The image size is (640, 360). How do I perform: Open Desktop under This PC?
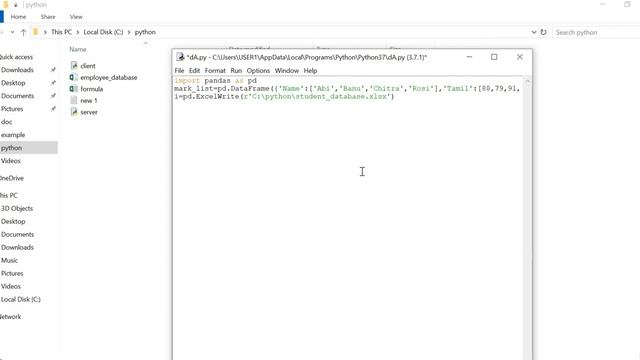click(x=13, y=221)
